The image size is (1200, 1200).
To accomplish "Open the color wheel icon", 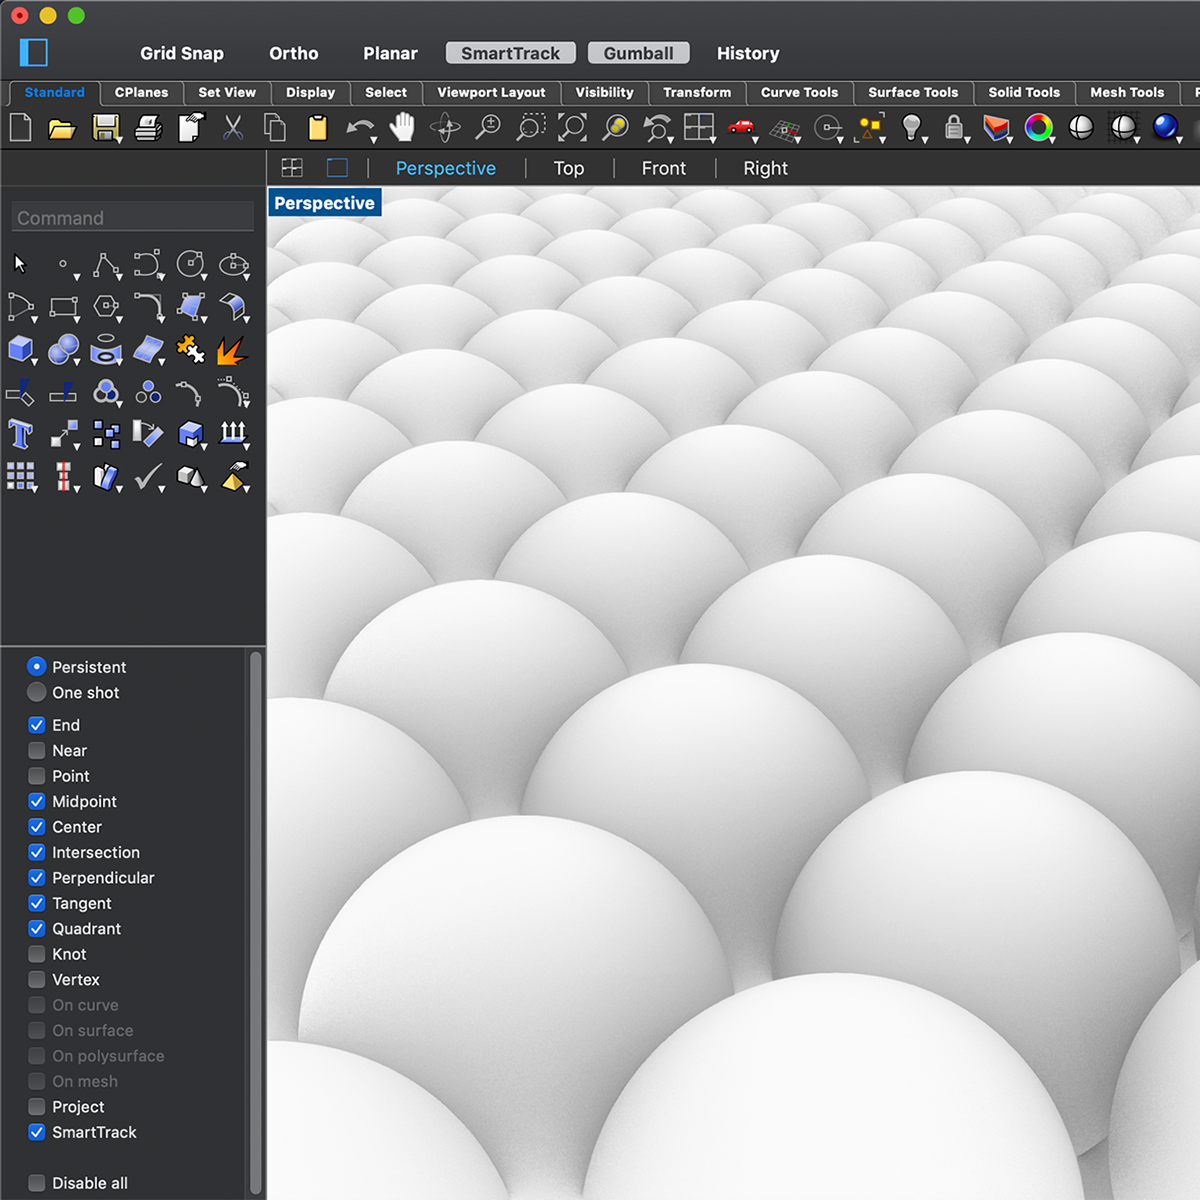I will pyautogui.click(x=1039, y=128).
